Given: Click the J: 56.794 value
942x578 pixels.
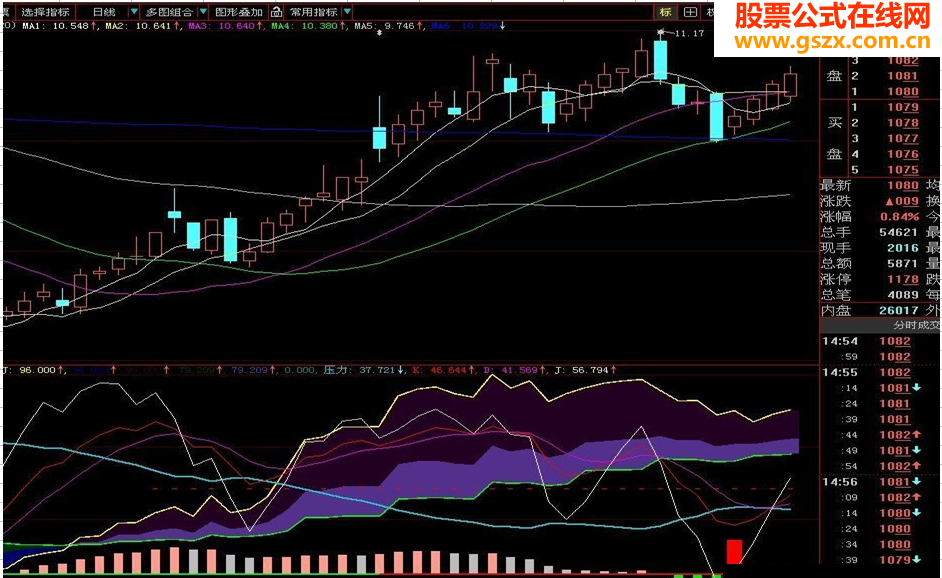Looking at the screenshot, I should (x=585, y=370).
